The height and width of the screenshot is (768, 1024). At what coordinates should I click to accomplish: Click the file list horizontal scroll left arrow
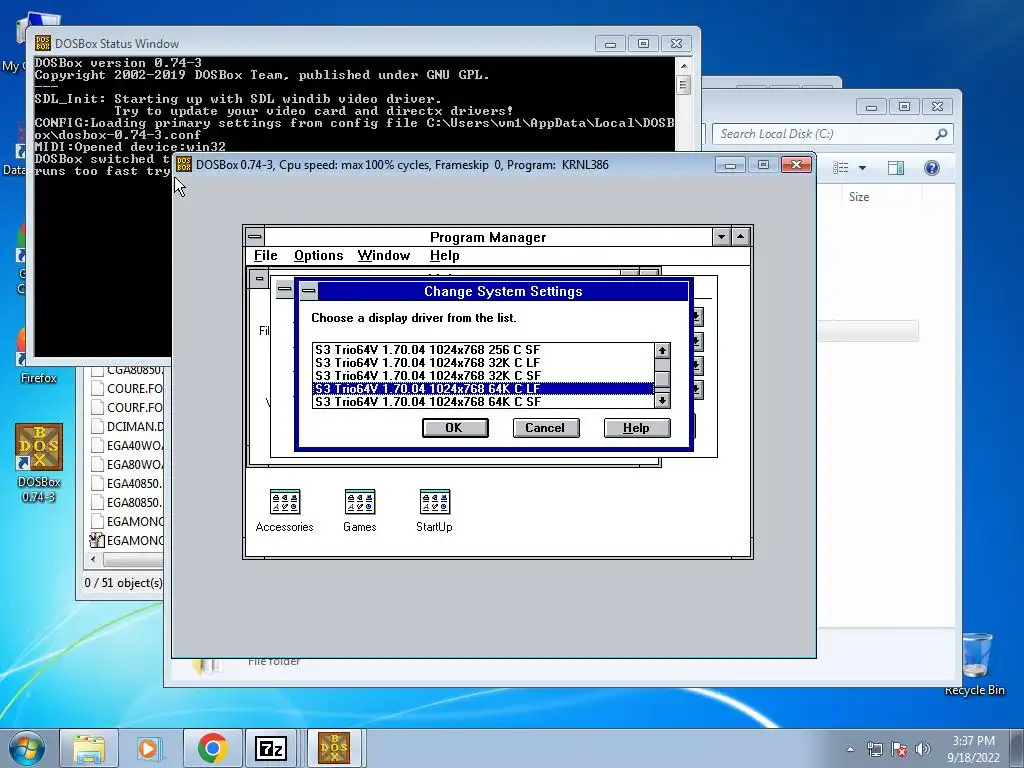(93, 560)
